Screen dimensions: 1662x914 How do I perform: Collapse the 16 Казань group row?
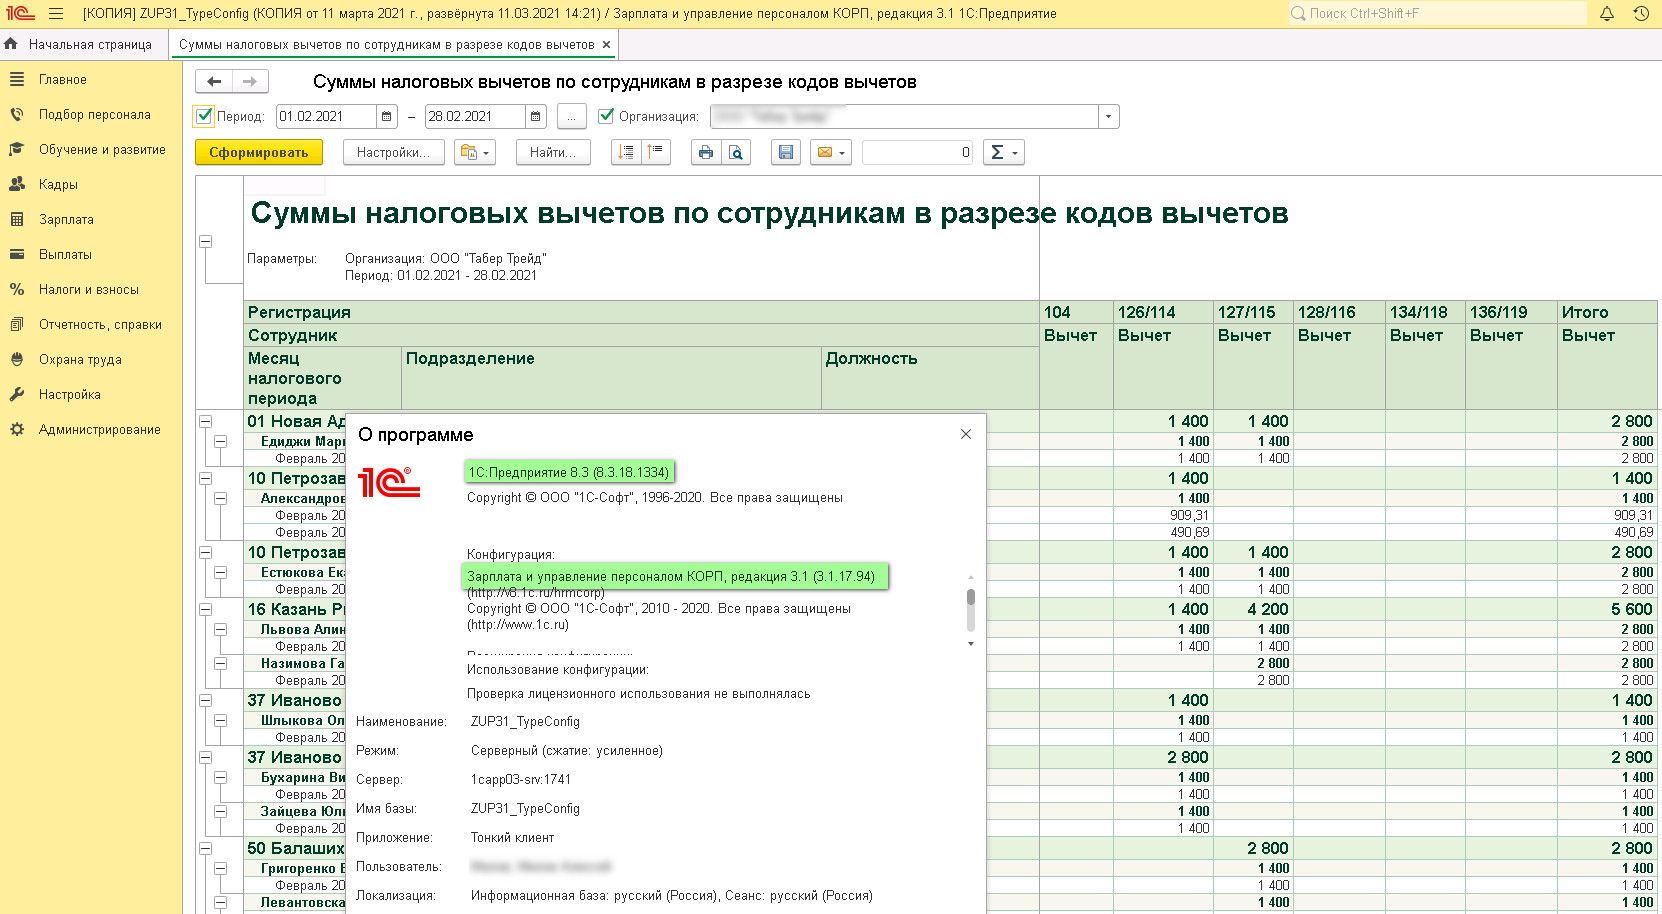point(205,609)
